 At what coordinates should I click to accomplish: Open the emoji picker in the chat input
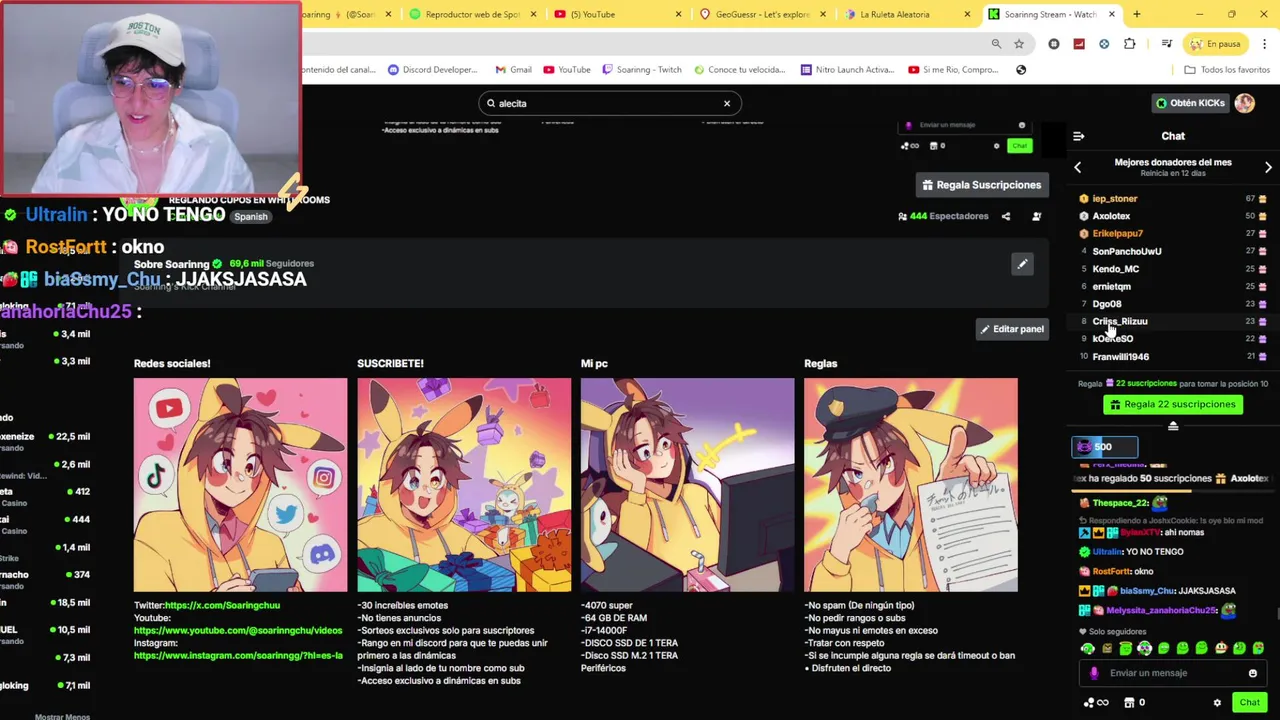[1252, 673]
